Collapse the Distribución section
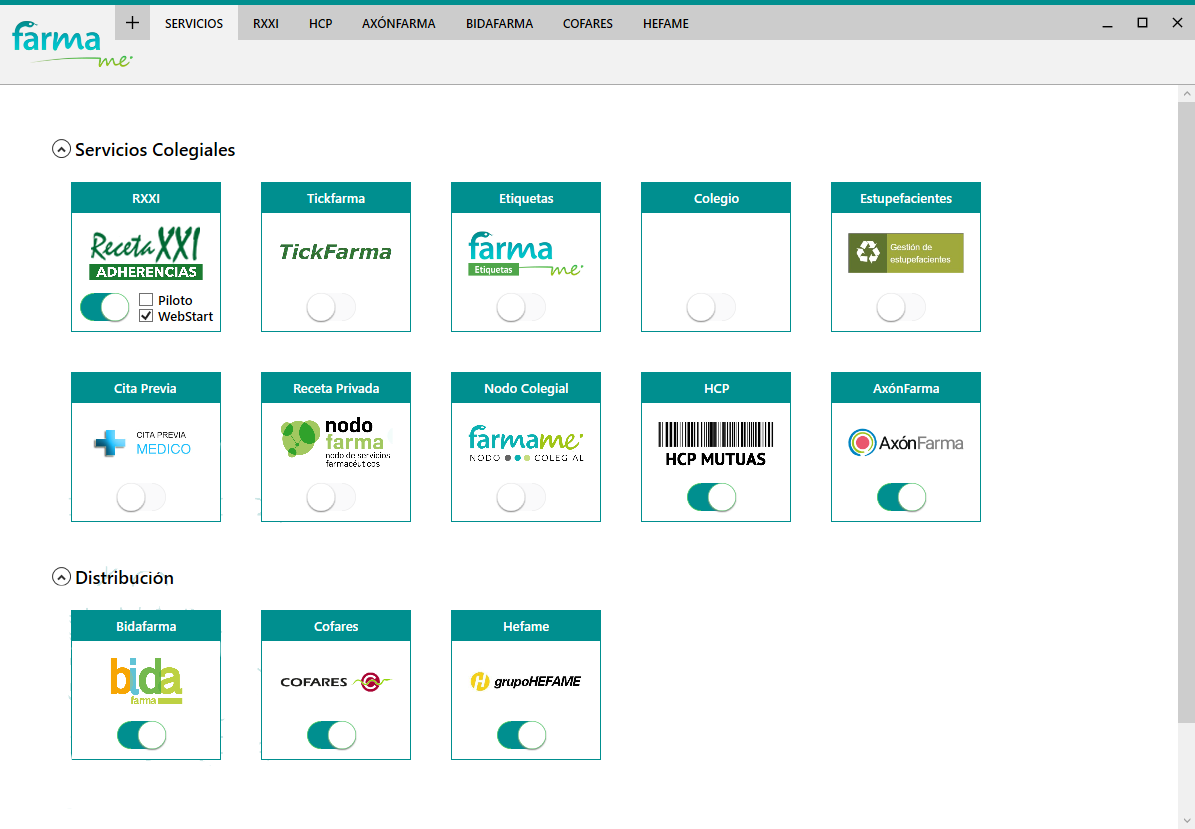 click(61, 577)
